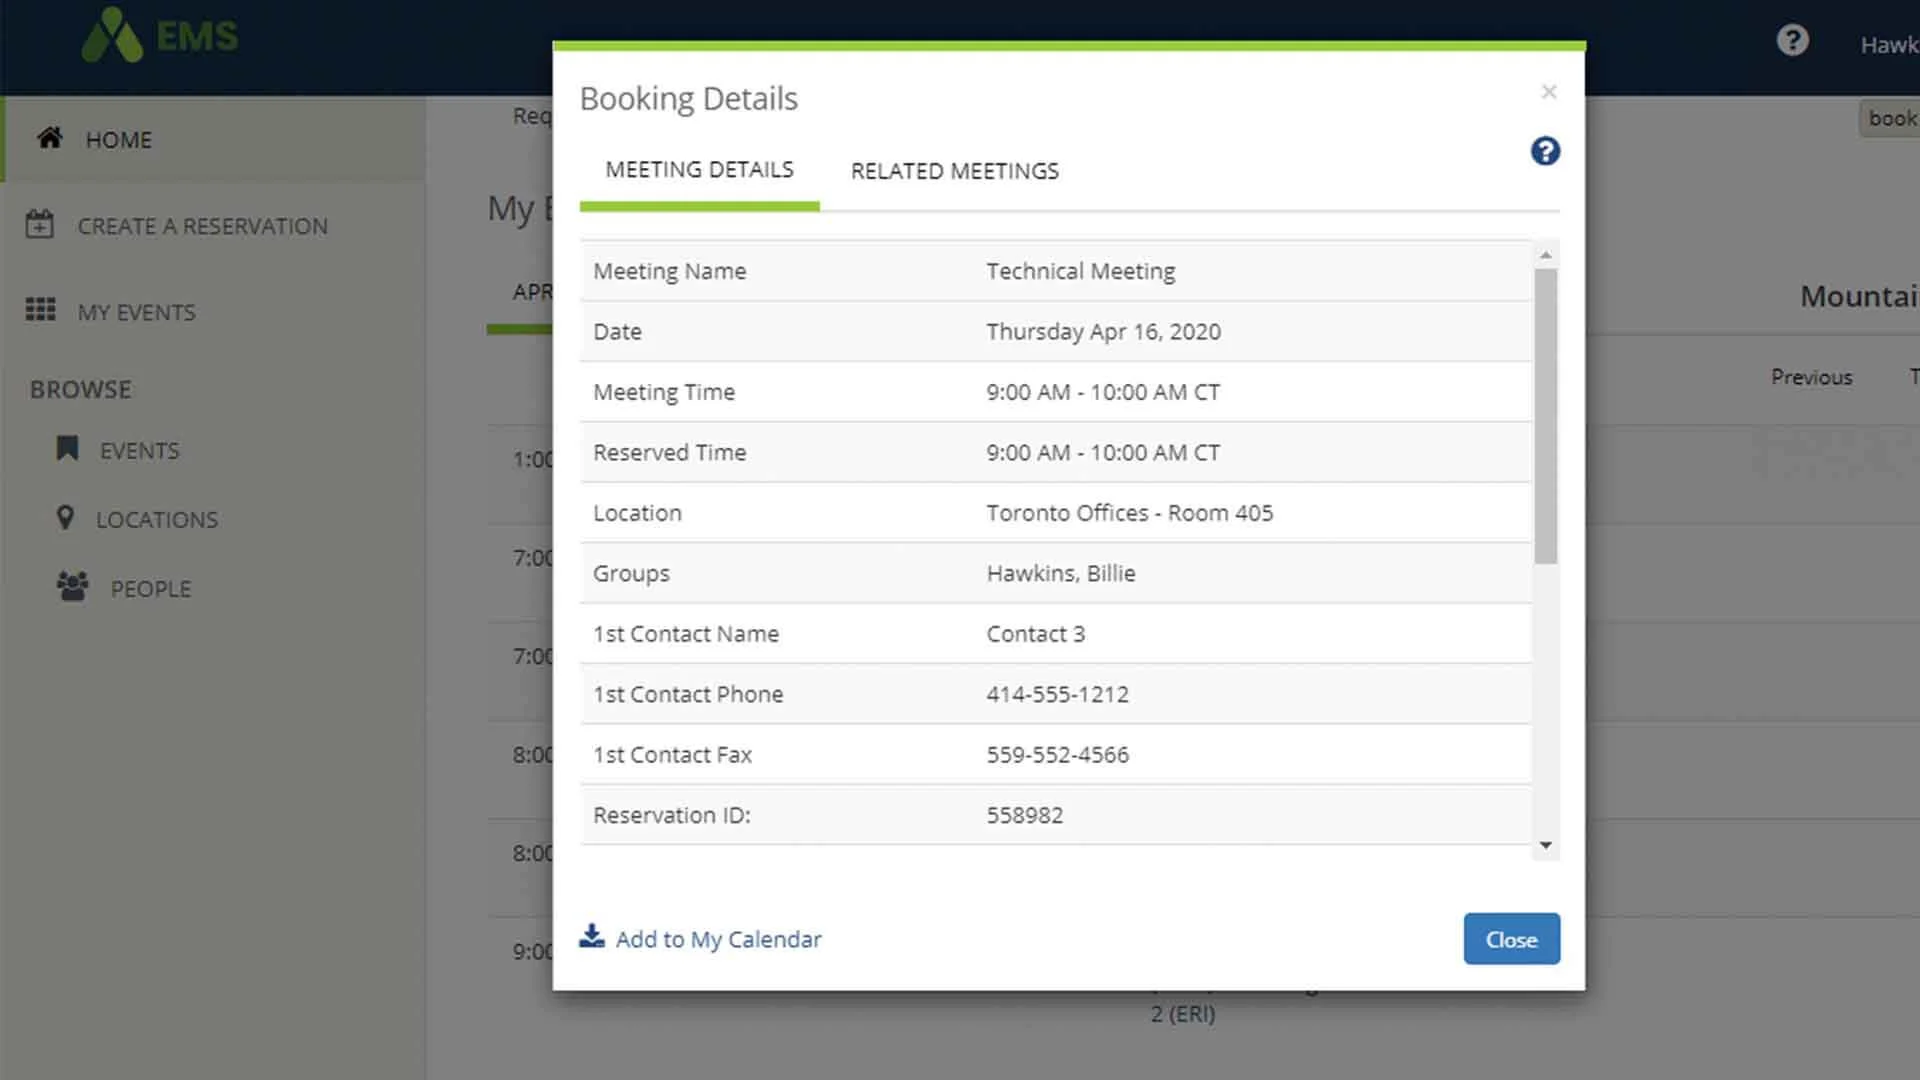Select the Home icon in the sidebar
The width and height of the screenshot is (1920, 1080).
click(x=48, y=139)
